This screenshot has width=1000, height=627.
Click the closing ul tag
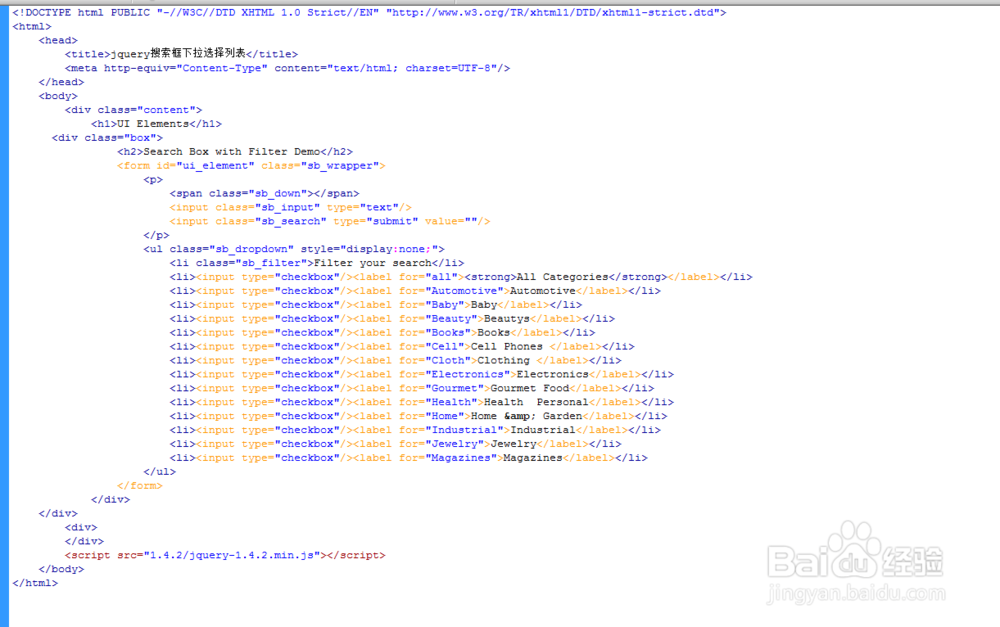[x=159, y=472]
